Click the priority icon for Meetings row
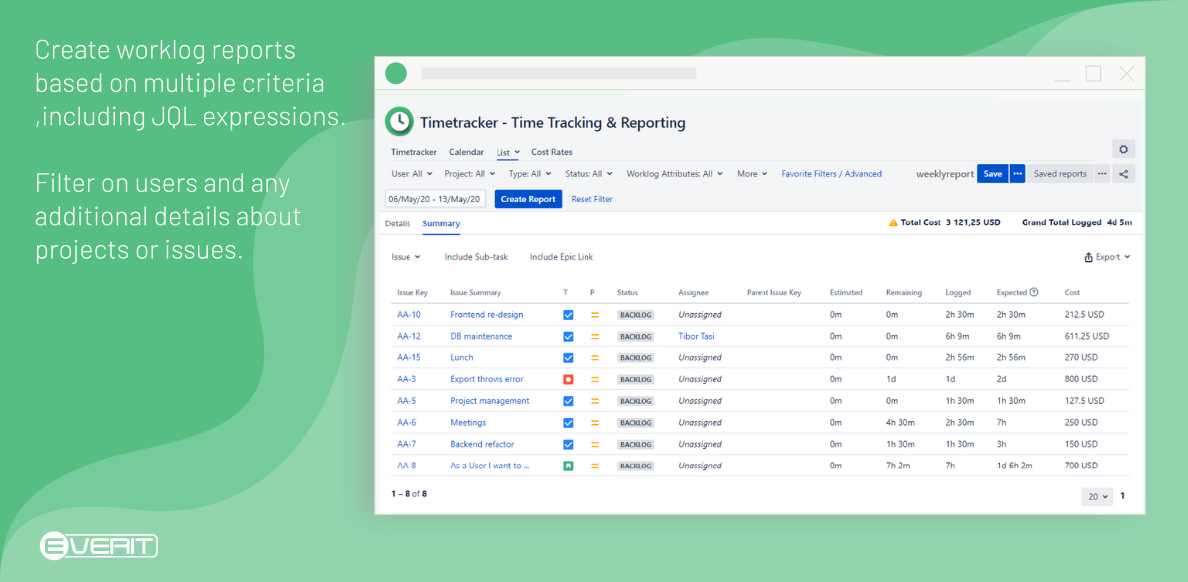The height and width of the screenshot is (582, 1188). [595, 423]
